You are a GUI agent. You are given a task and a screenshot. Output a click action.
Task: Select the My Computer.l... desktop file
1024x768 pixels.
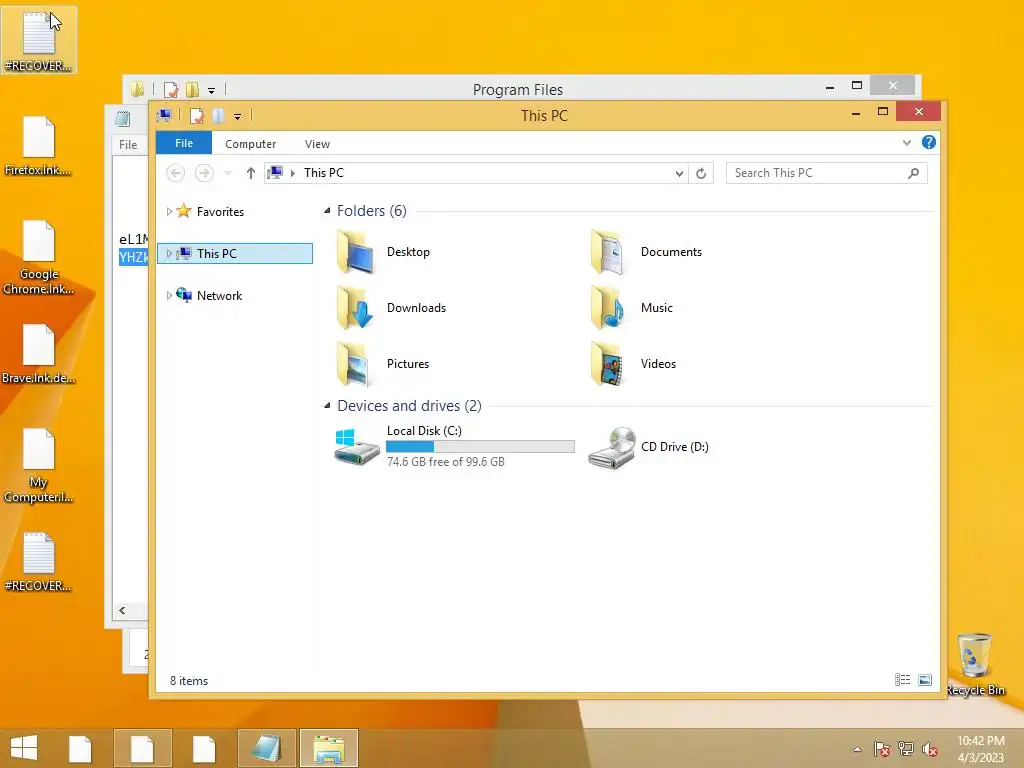coord(38,465)
